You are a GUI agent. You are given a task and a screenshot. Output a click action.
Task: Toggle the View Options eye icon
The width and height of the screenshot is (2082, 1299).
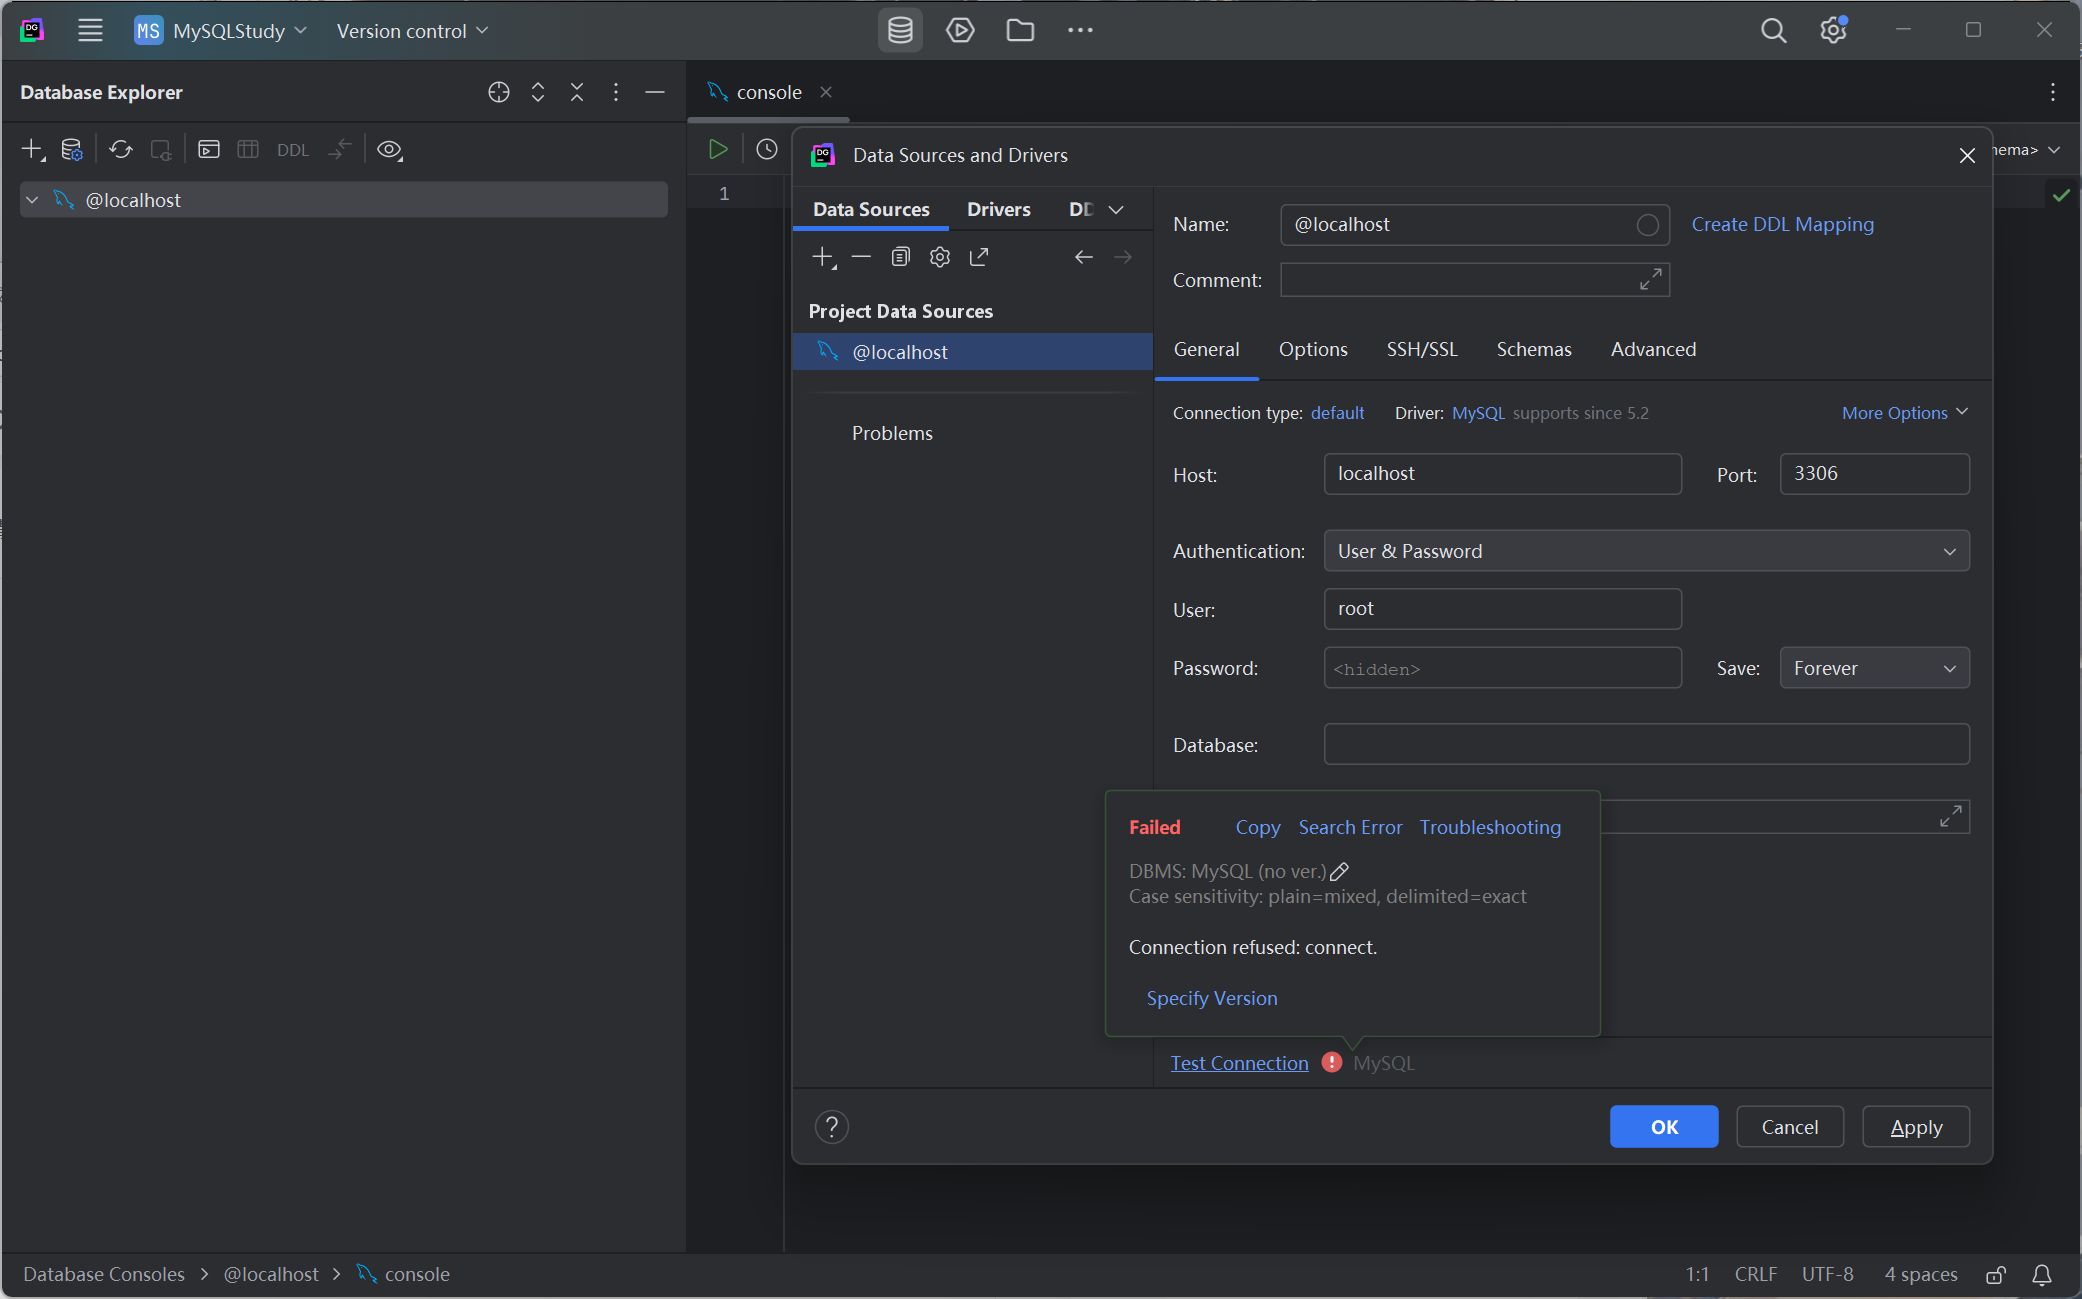[x=390, y=150]
